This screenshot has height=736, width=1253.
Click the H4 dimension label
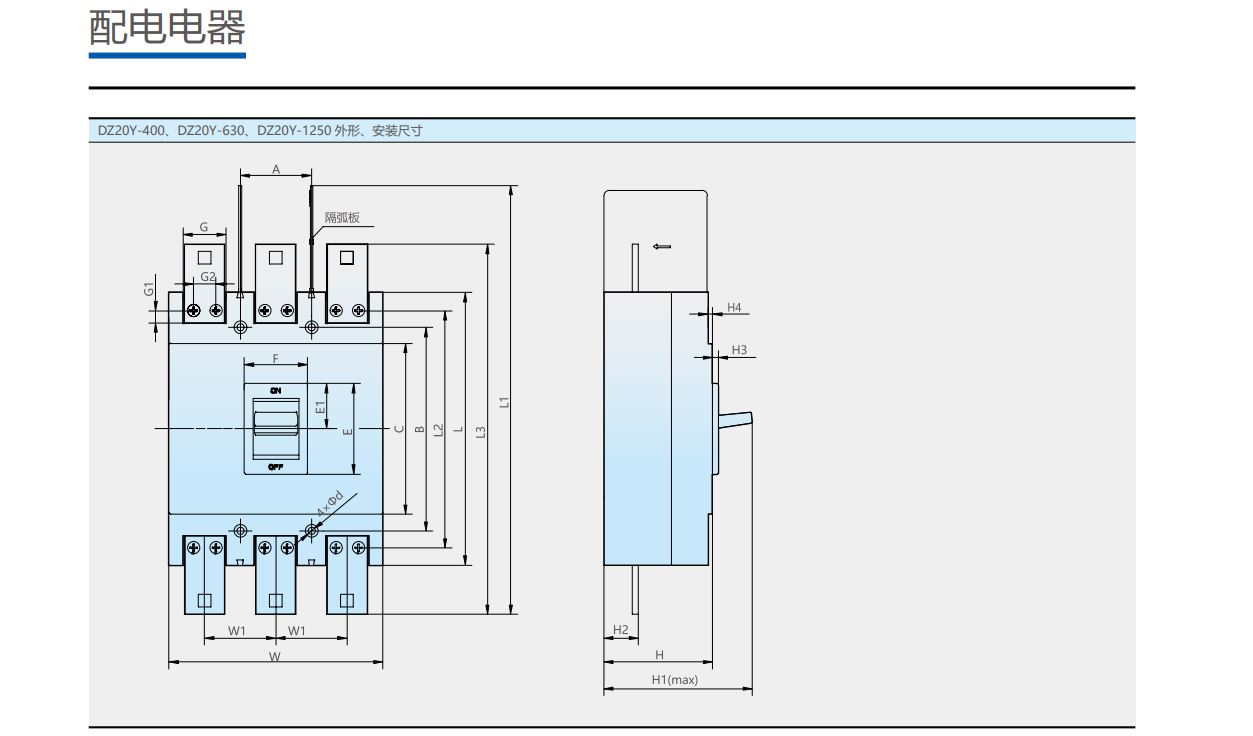tap(734, 307)
